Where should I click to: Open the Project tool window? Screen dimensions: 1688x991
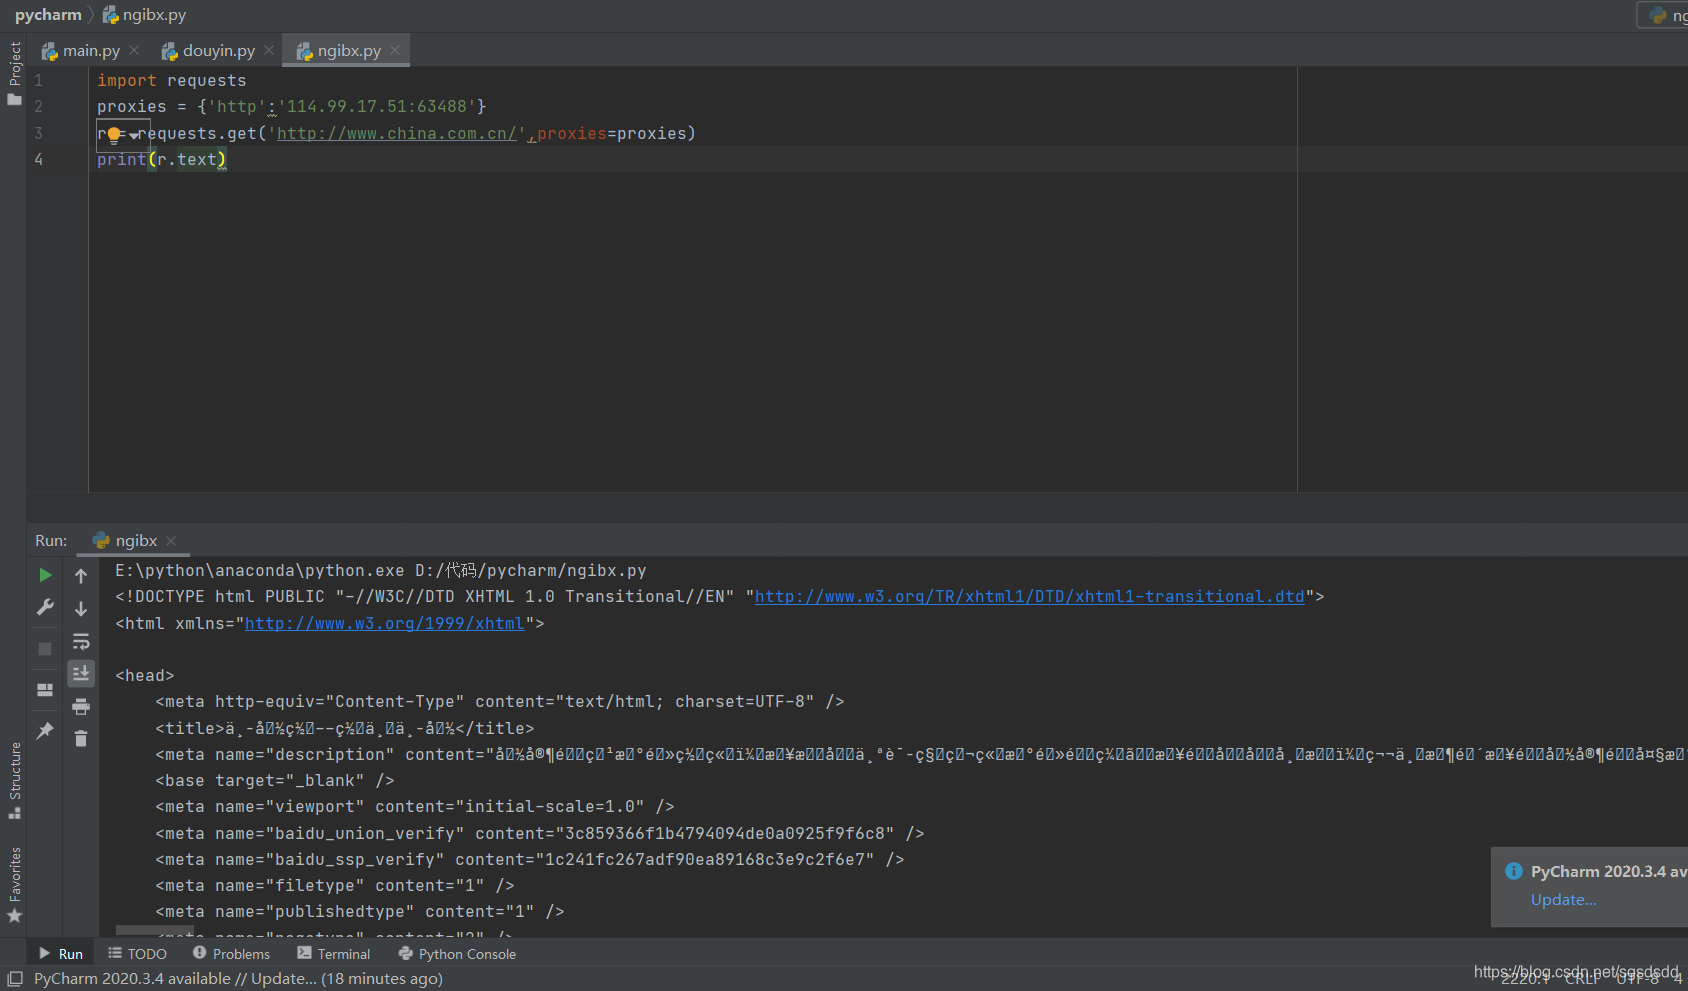(x=14, y=73)
